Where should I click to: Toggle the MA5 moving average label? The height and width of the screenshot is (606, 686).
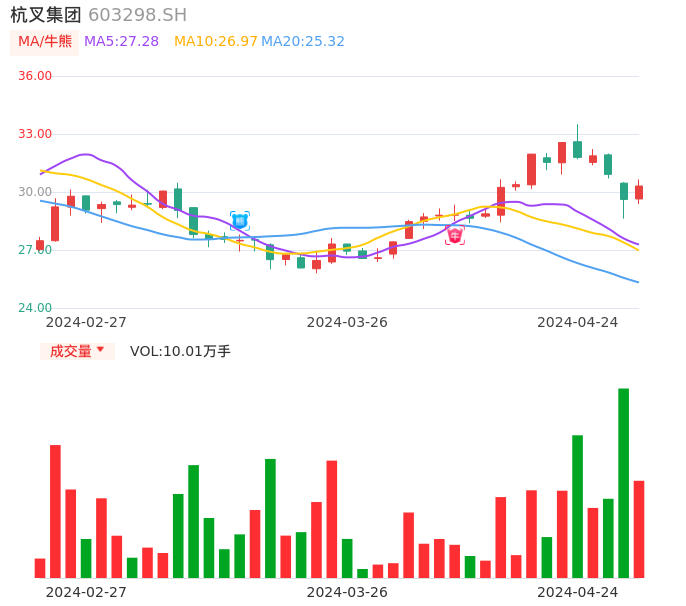121,42
